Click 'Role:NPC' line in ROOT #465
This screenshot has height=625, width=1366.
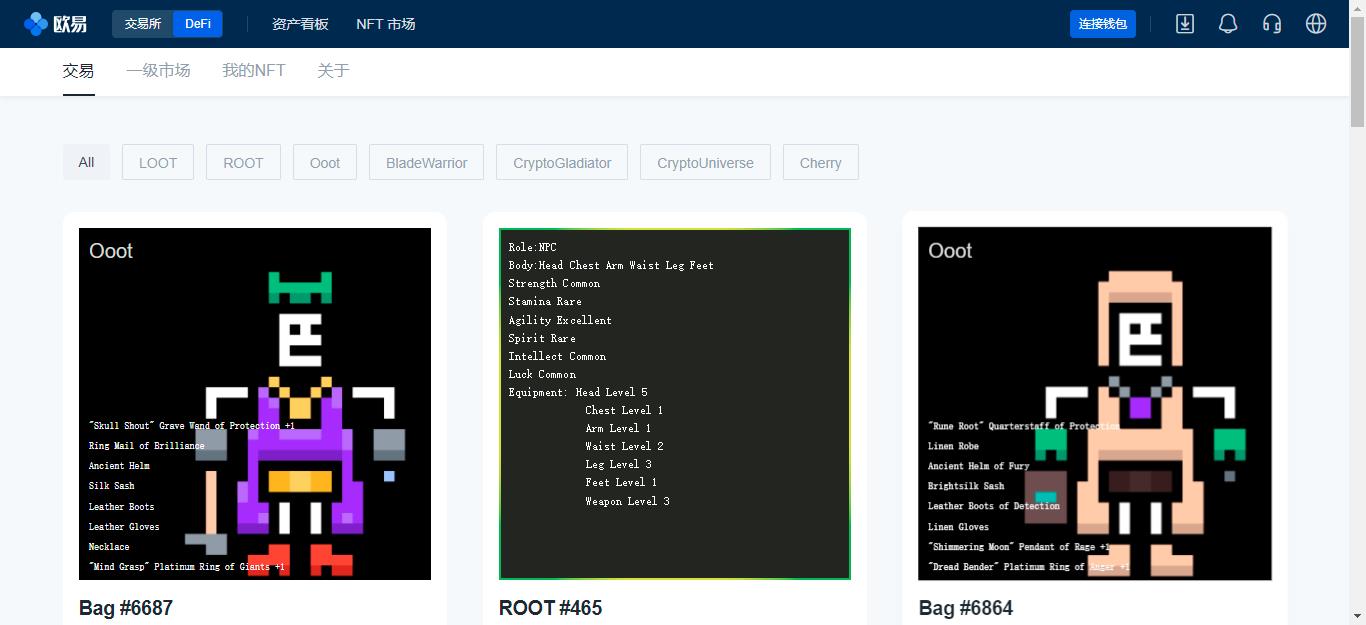533,247
